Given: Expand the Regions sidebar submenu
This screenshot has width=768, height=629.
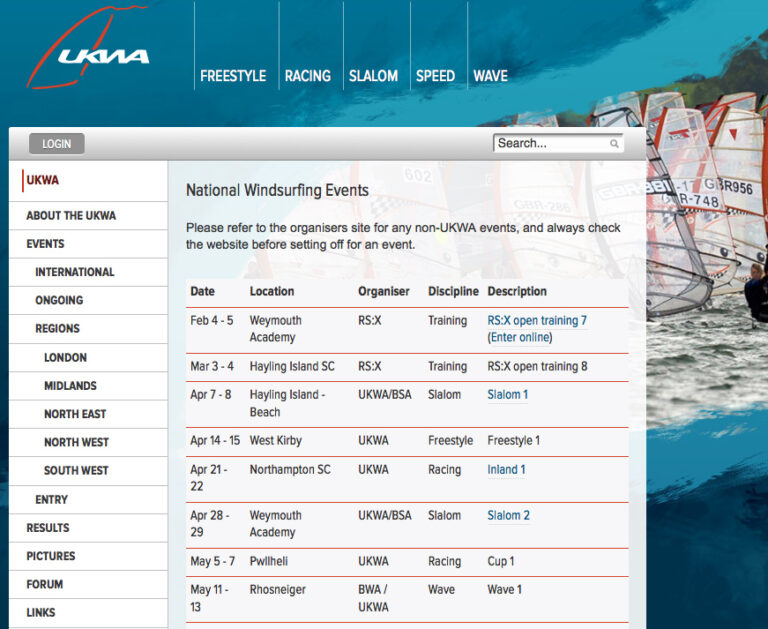Looking at the screenshot, I should pyautogui.click(x=57, y=329).
